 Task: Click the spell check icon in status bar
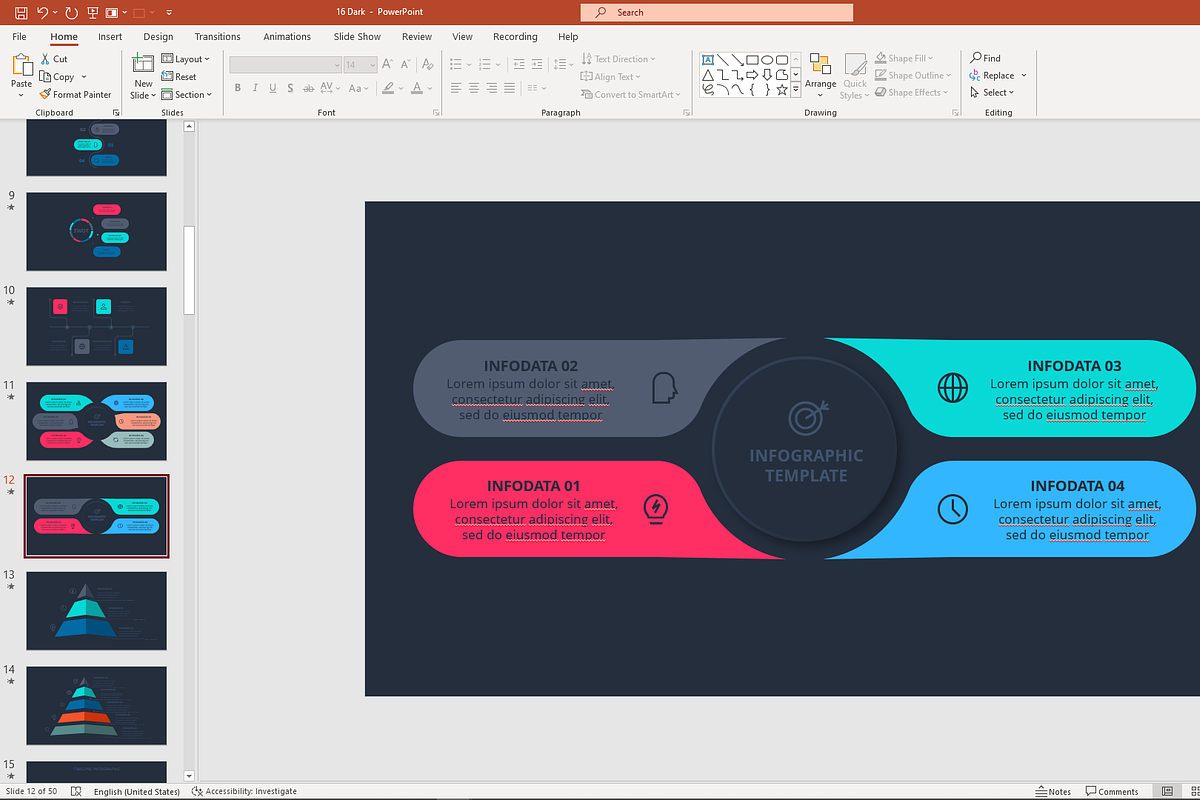tap(76, 792)
